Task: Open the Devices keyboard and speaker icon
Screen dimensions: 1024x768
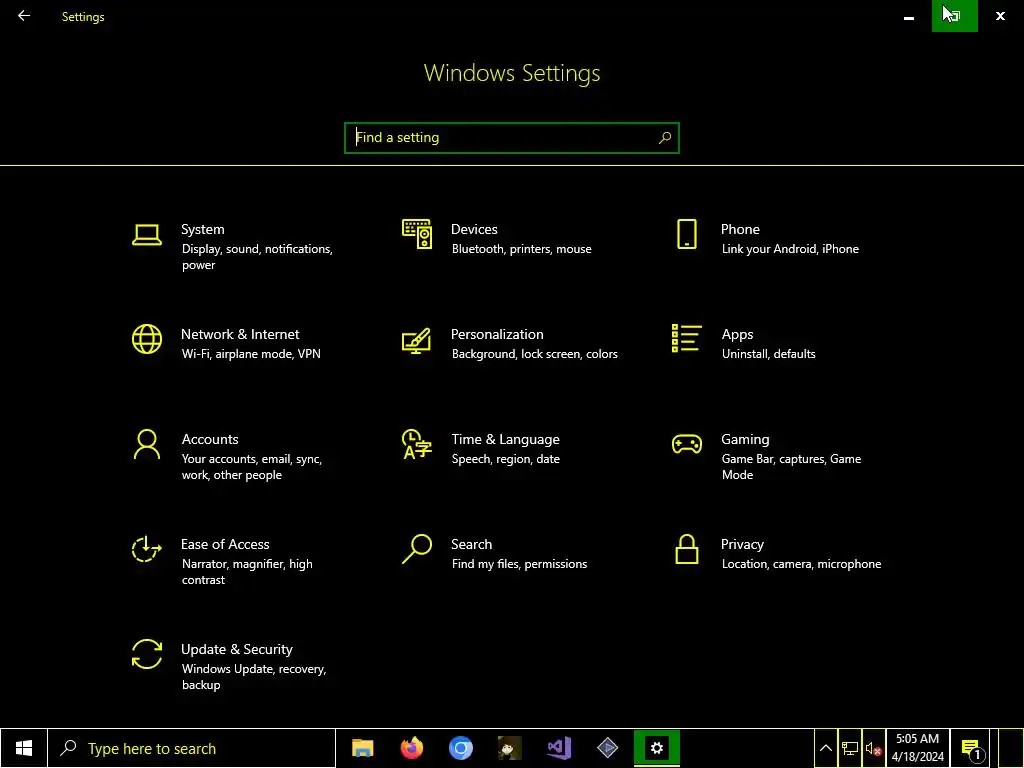Action: [417, 234]
